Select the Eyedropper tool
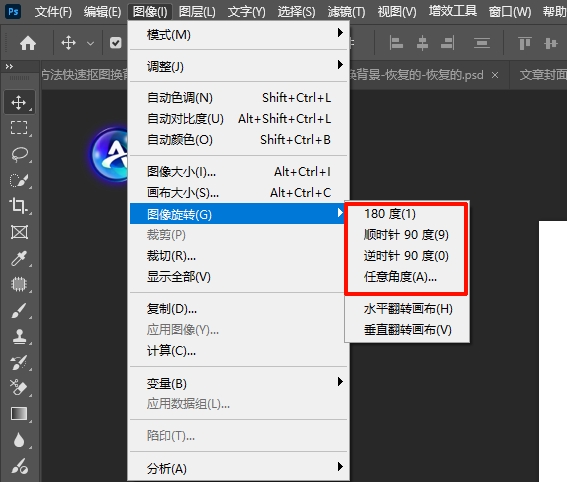 (19, 258)
